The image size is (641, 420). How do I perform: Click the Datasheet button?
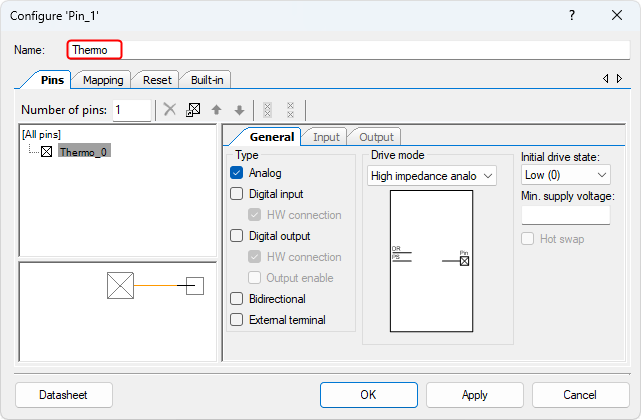pos(64,395)
